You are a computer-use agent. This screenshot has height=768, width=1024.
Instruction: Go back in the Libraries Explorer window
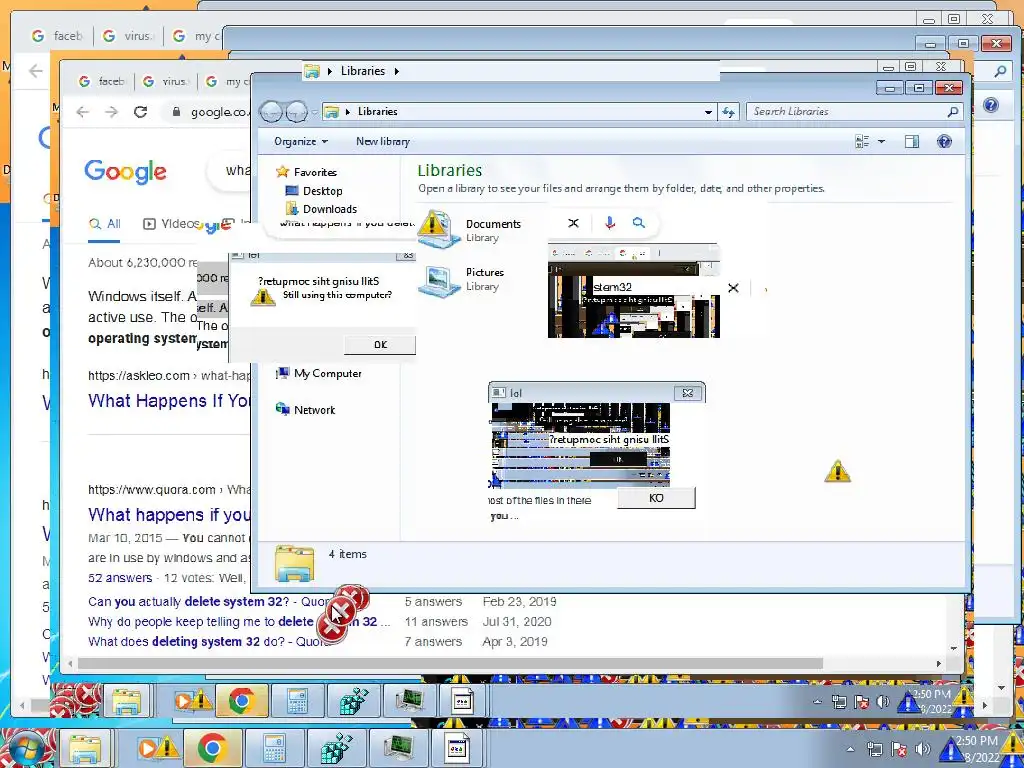pos(272,112)
